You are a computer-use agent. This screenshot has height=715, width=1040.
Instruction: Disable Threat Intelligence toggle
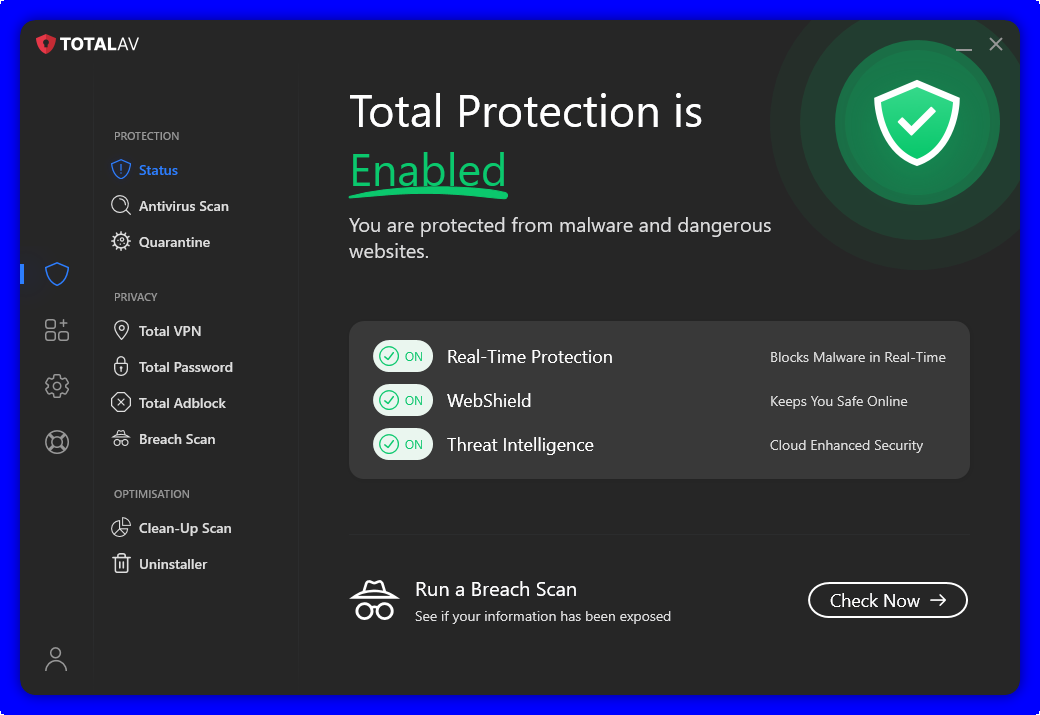tap(402, 445)
